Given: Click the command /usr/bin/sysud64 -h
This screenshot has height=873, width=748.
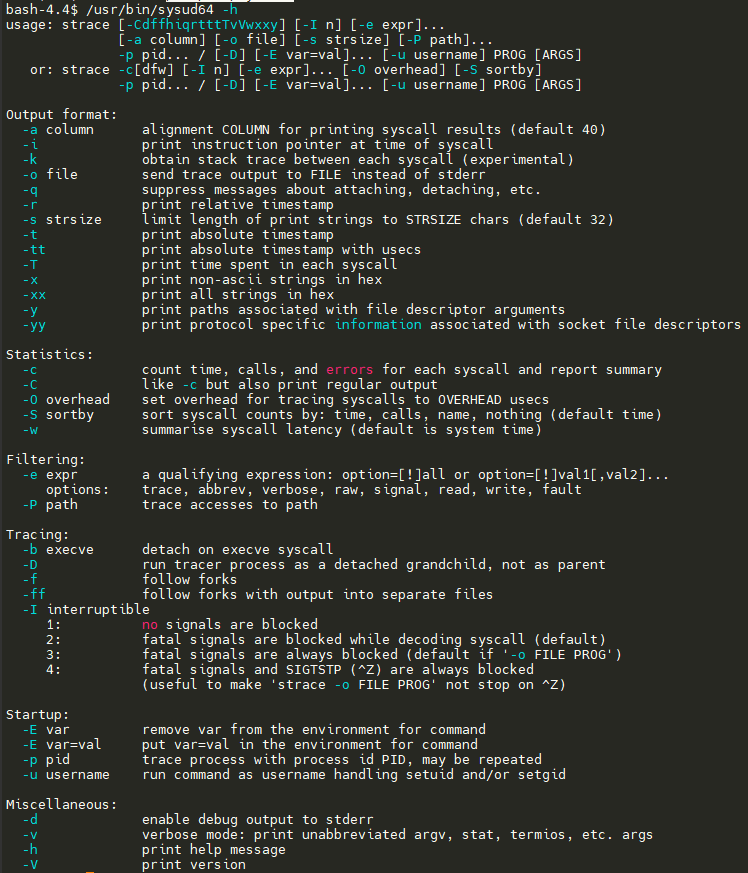Looking at the screenshot, I should (162, 10).
